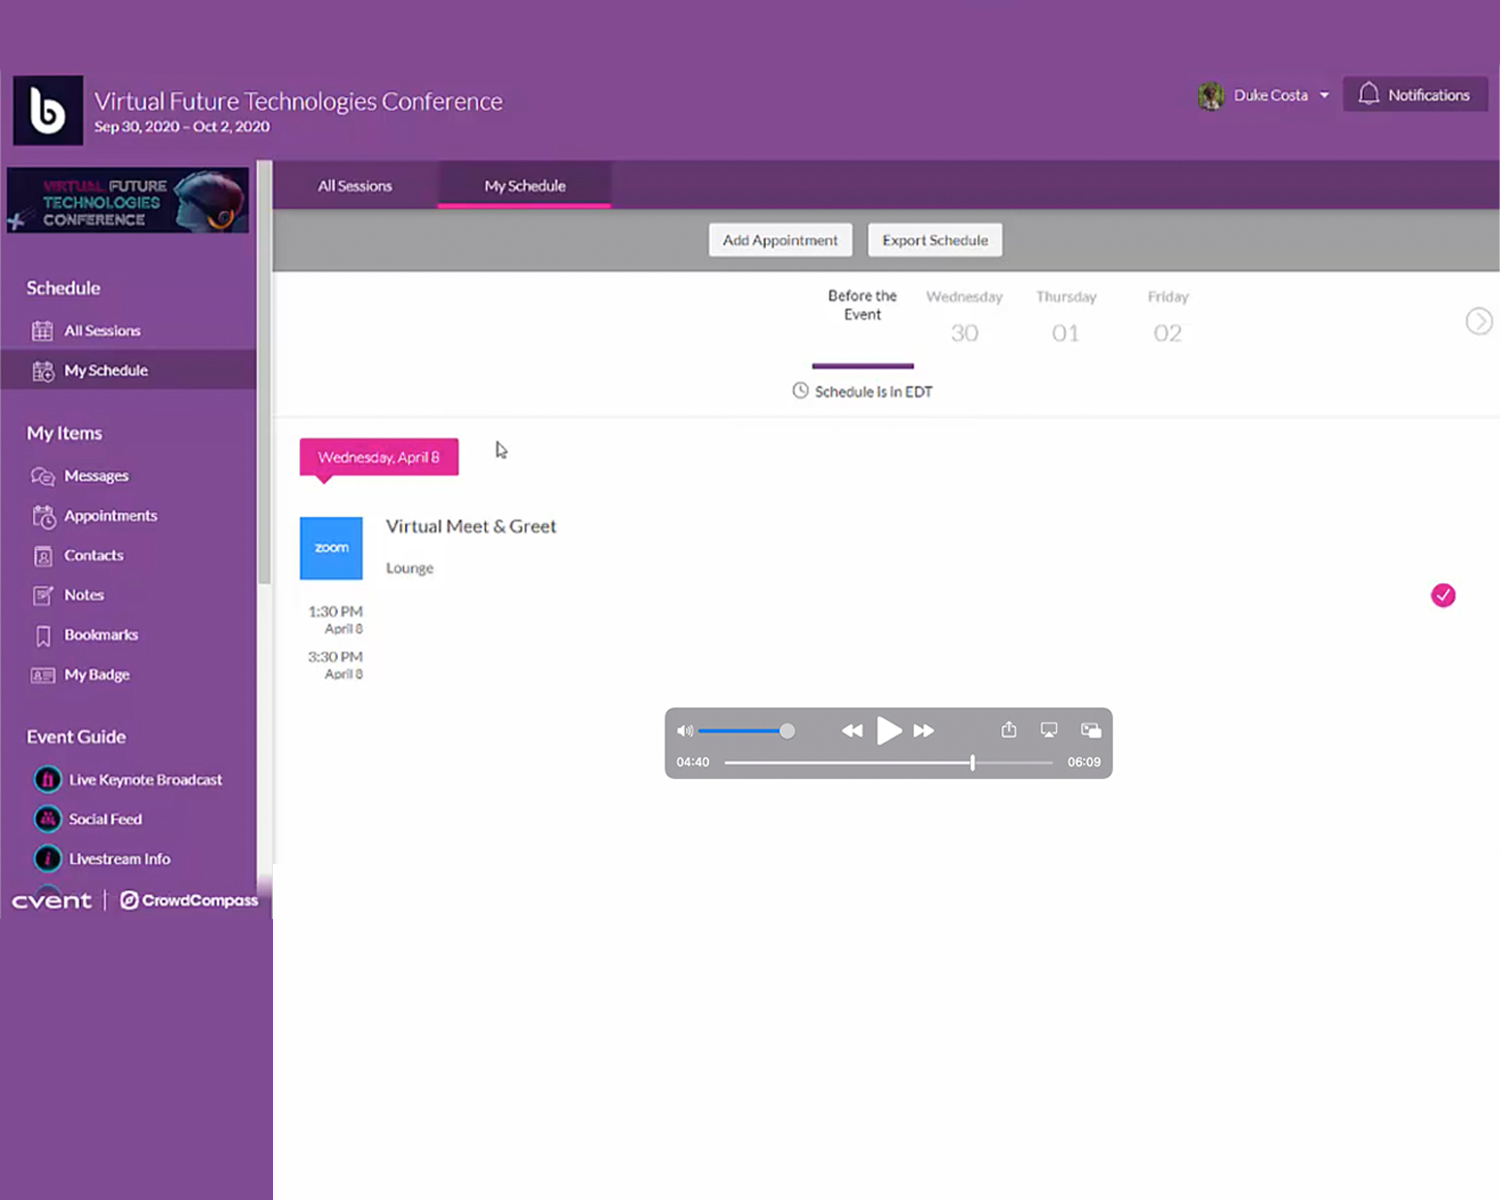Click the Export Schedule button
The width and height of the screenshot is (1500, 1200).
(935, 240)
